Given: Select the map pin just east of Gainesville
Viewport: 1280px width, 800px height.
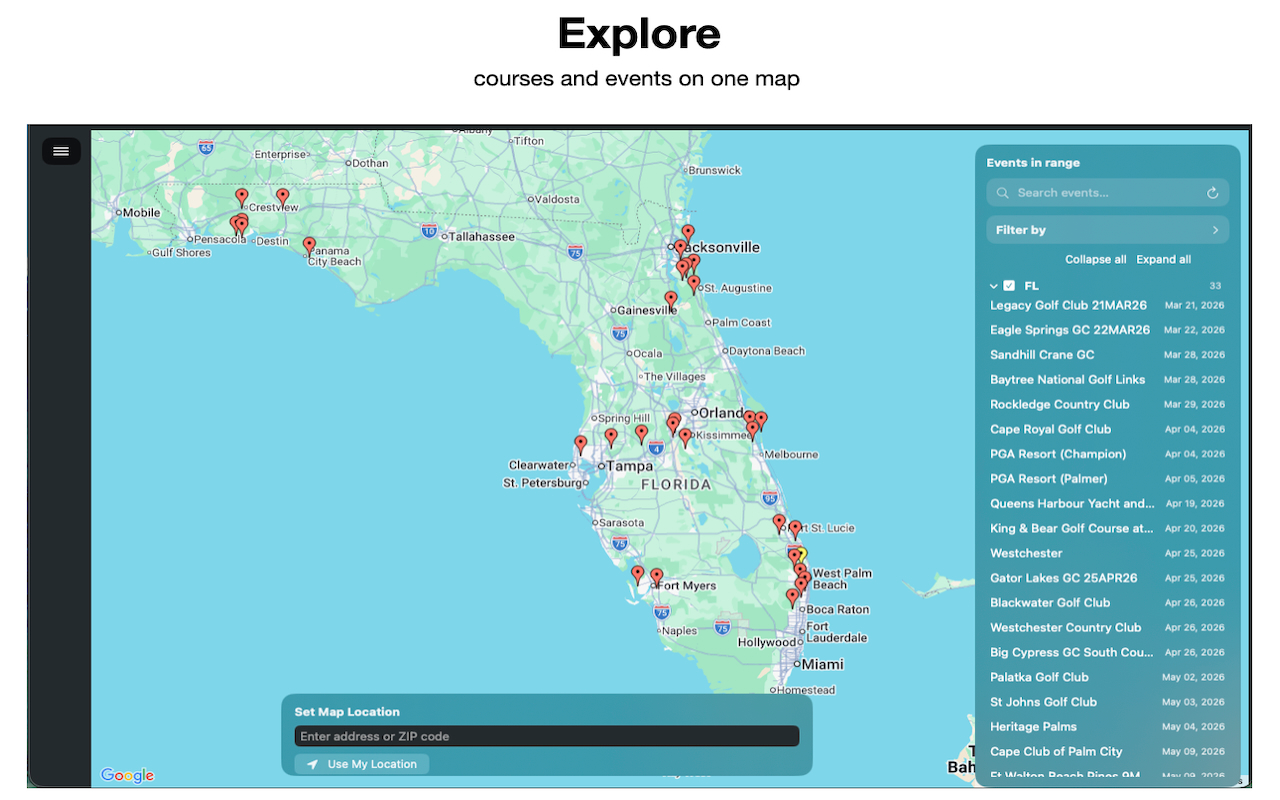Looking at the screenshot, I should pyautogui.click(x=671, y=299).
